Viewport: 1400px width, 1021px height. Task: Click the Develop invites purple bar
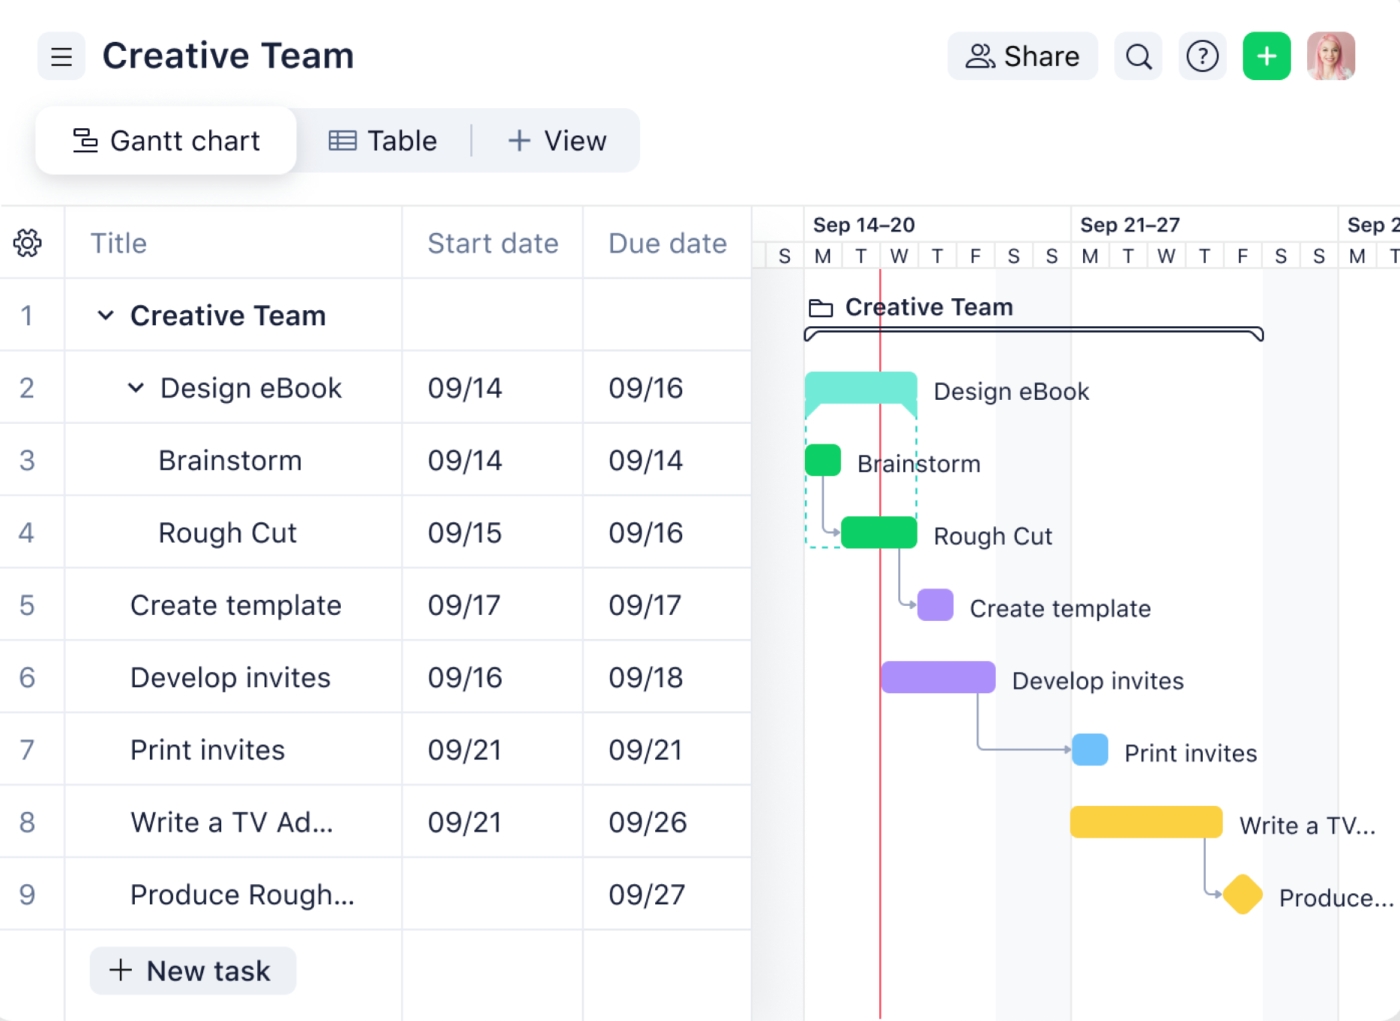click(x=937, y=677)
